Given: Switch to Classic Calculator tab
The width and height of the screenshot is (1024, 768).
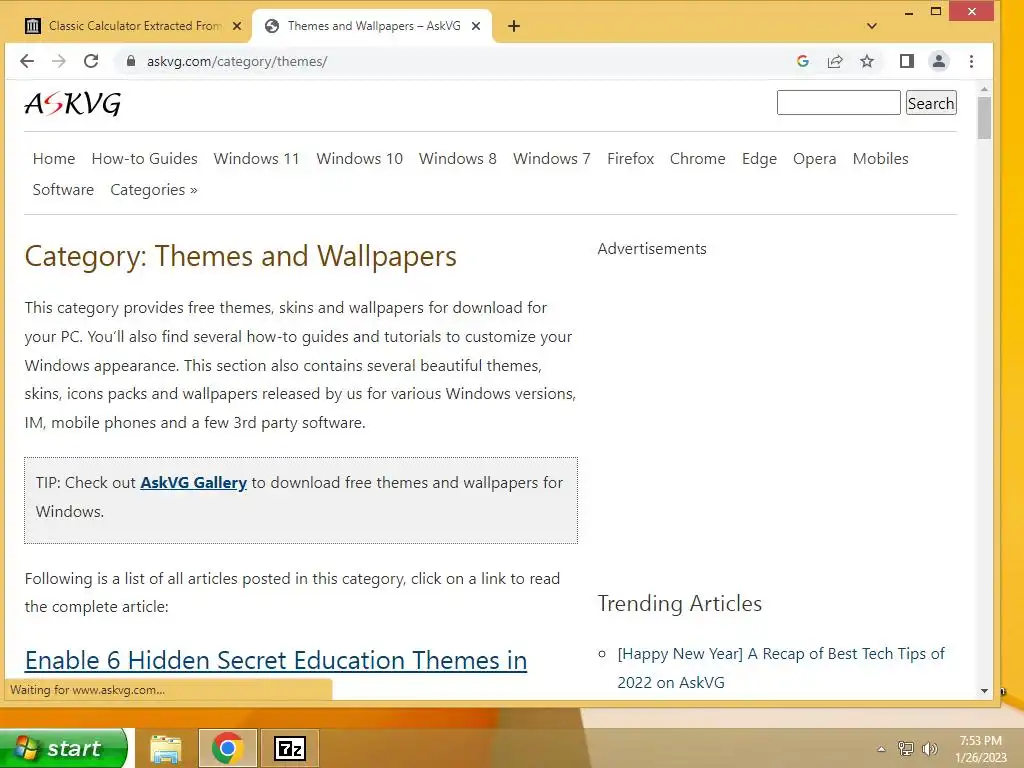Looking at the screenshot, I should click(134, 26).
